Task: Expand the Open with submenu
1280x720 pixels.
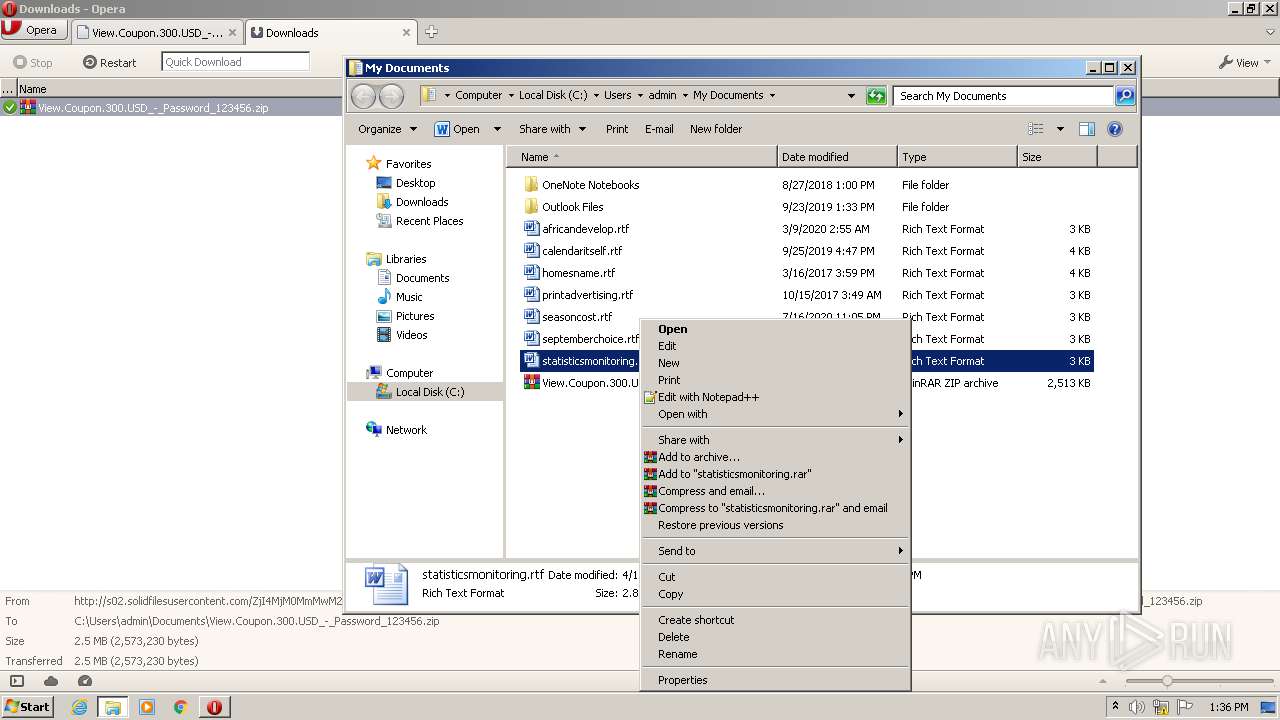Action: pyautogui.click(x=775, y=414)
